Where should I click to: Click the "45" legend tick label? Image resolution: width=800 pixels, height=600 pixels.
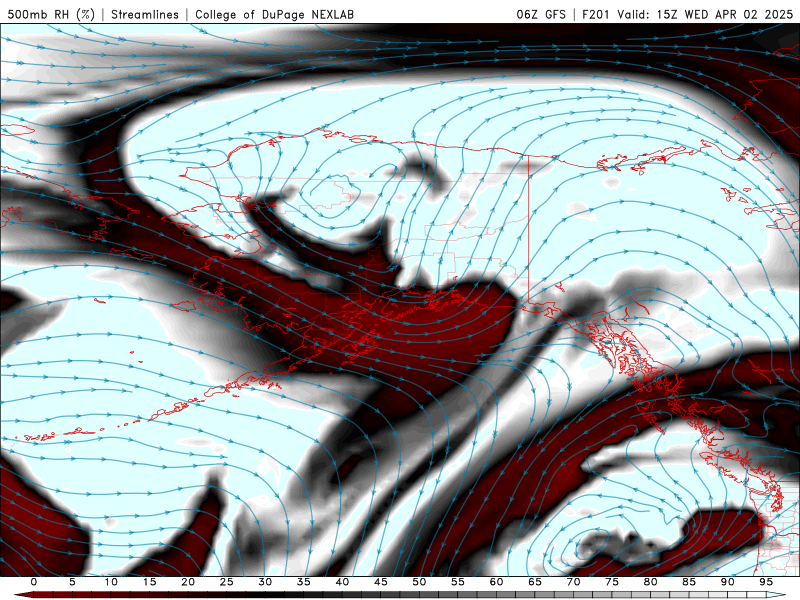coord(381,582)
